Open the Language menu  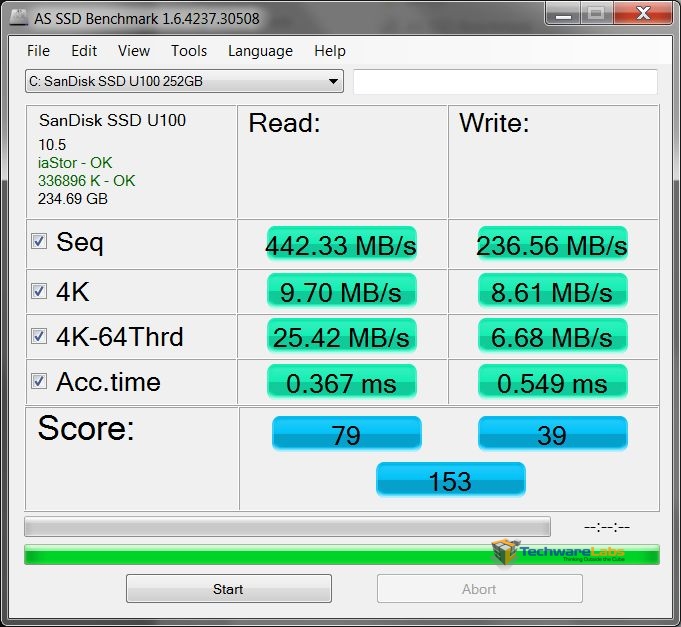point(260,51)
